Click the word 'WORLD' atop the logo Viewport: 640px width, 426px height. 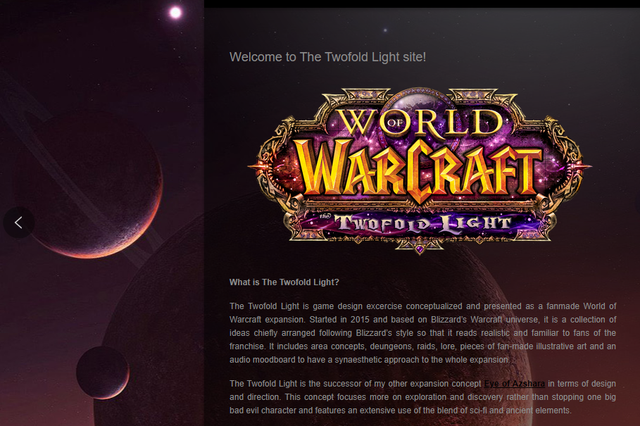pyautogui.click(x=420, y=122)
